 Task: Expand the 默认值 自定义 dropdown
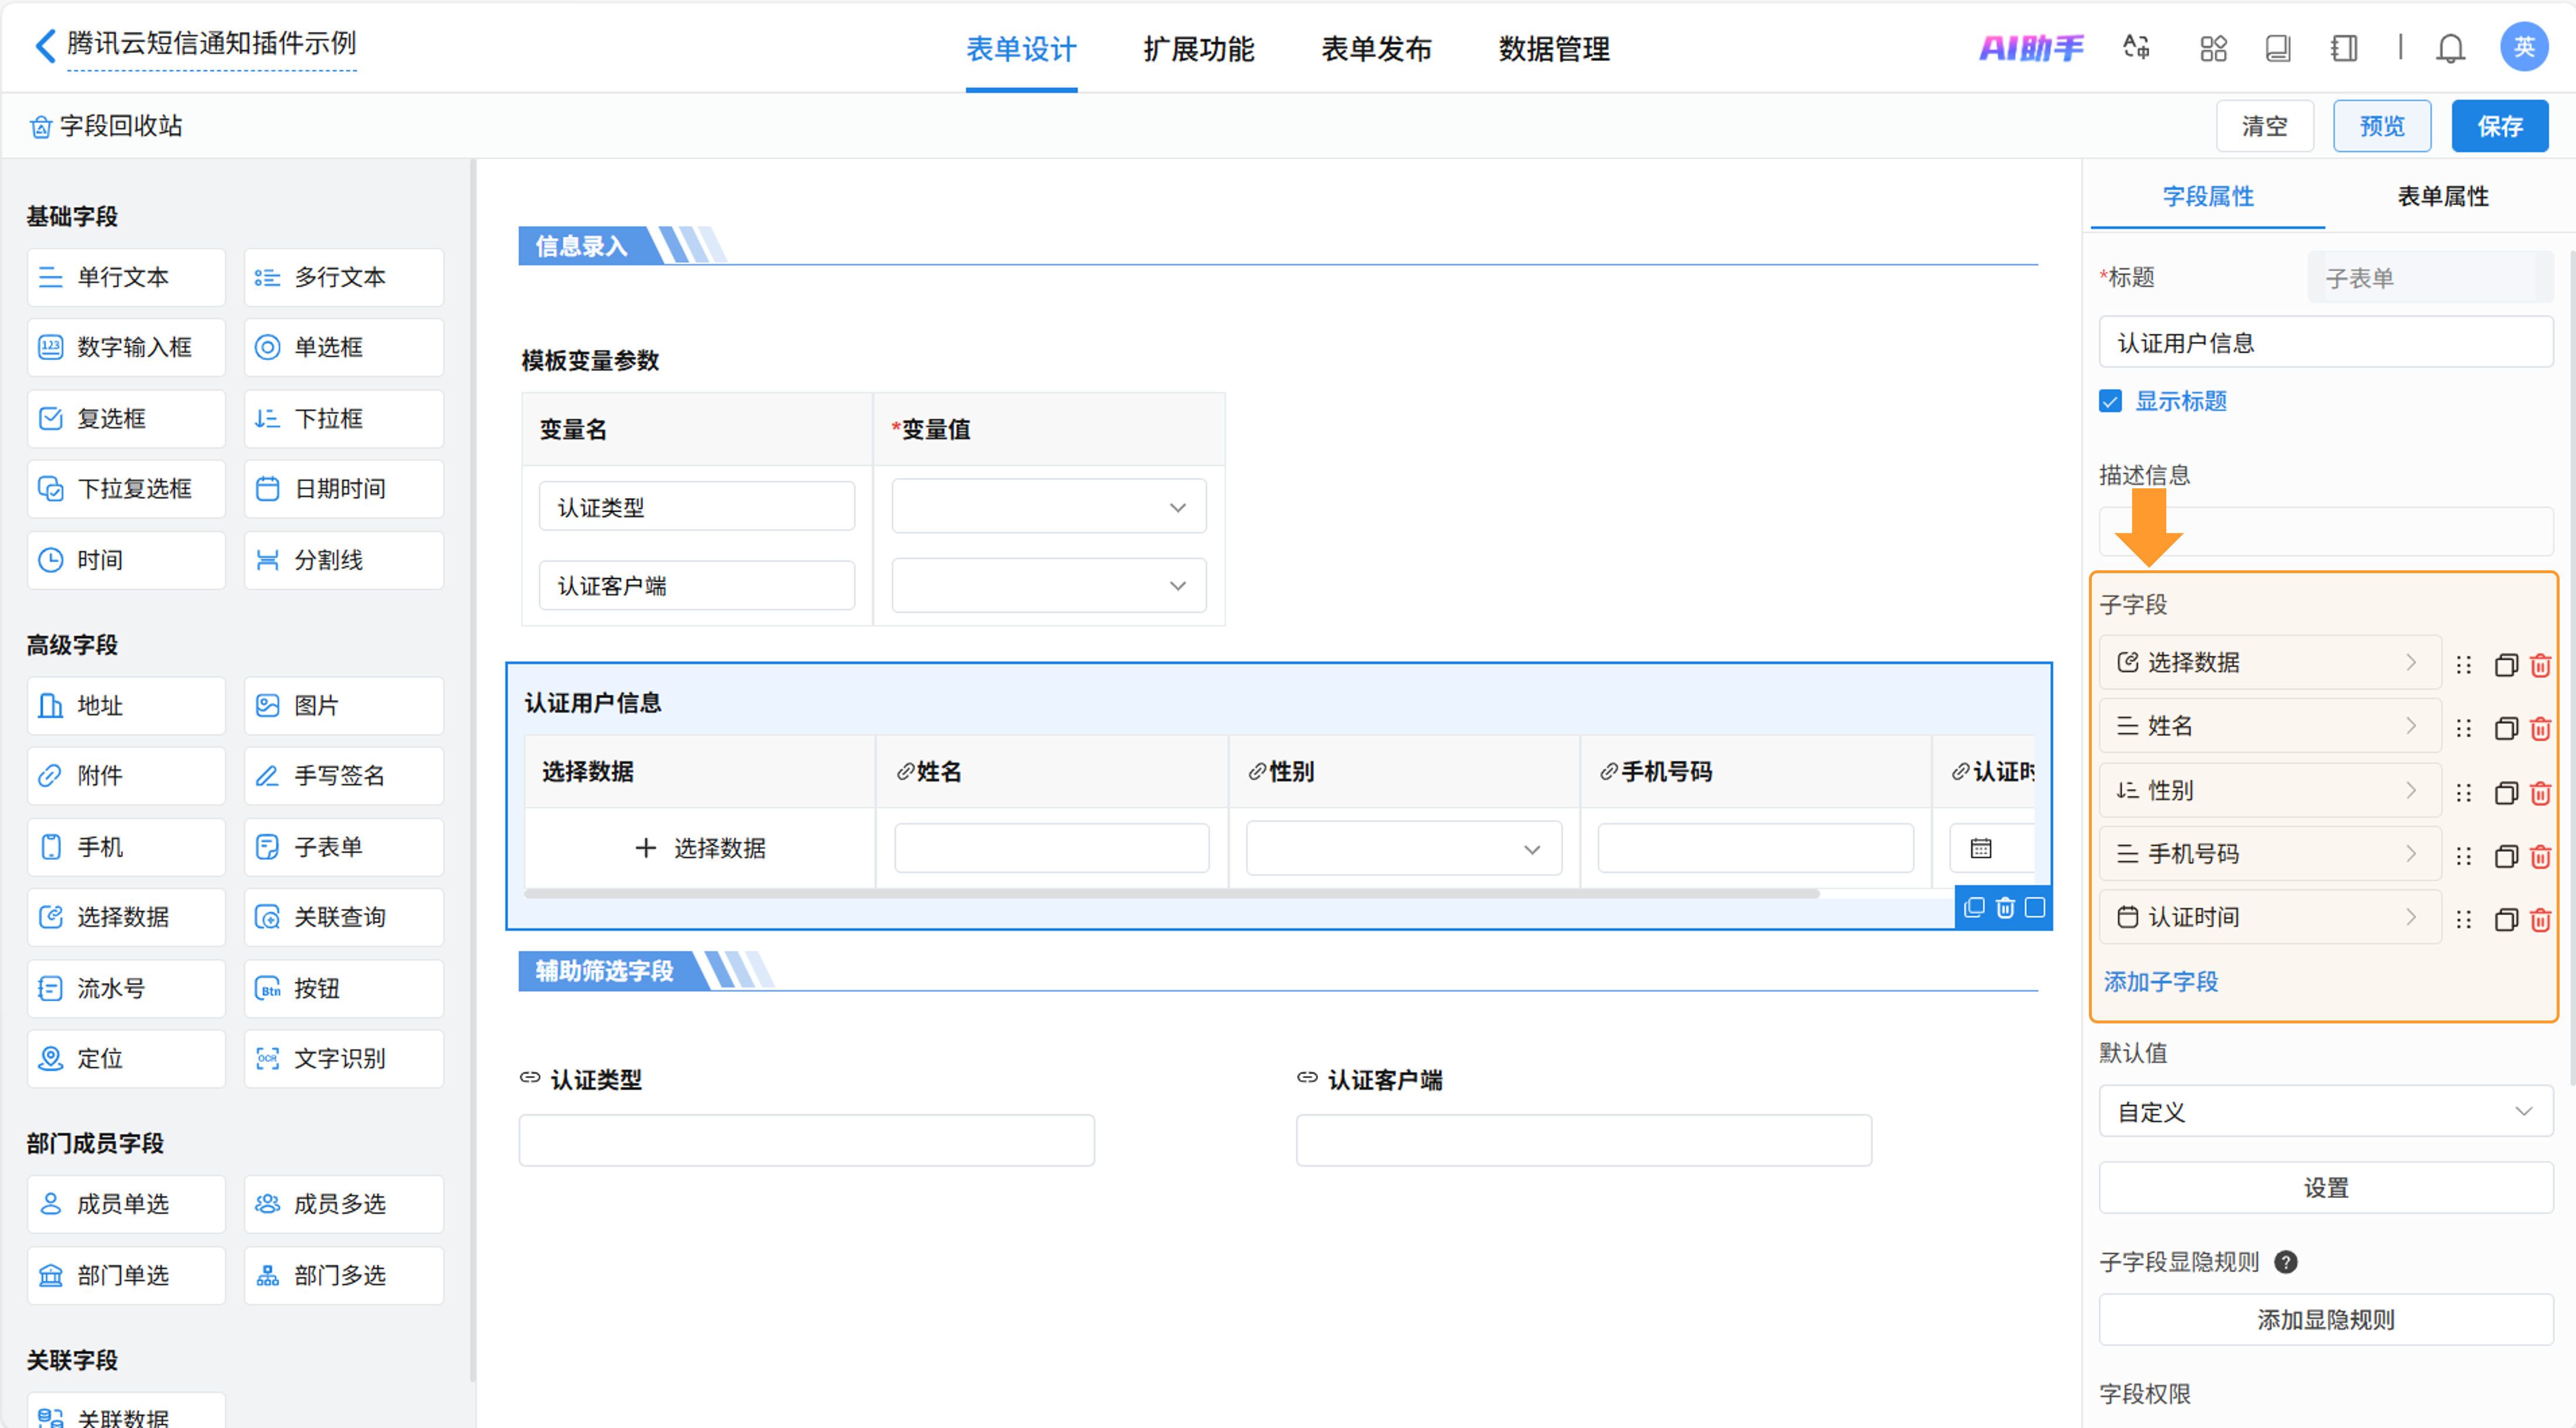(2325, 1111)
